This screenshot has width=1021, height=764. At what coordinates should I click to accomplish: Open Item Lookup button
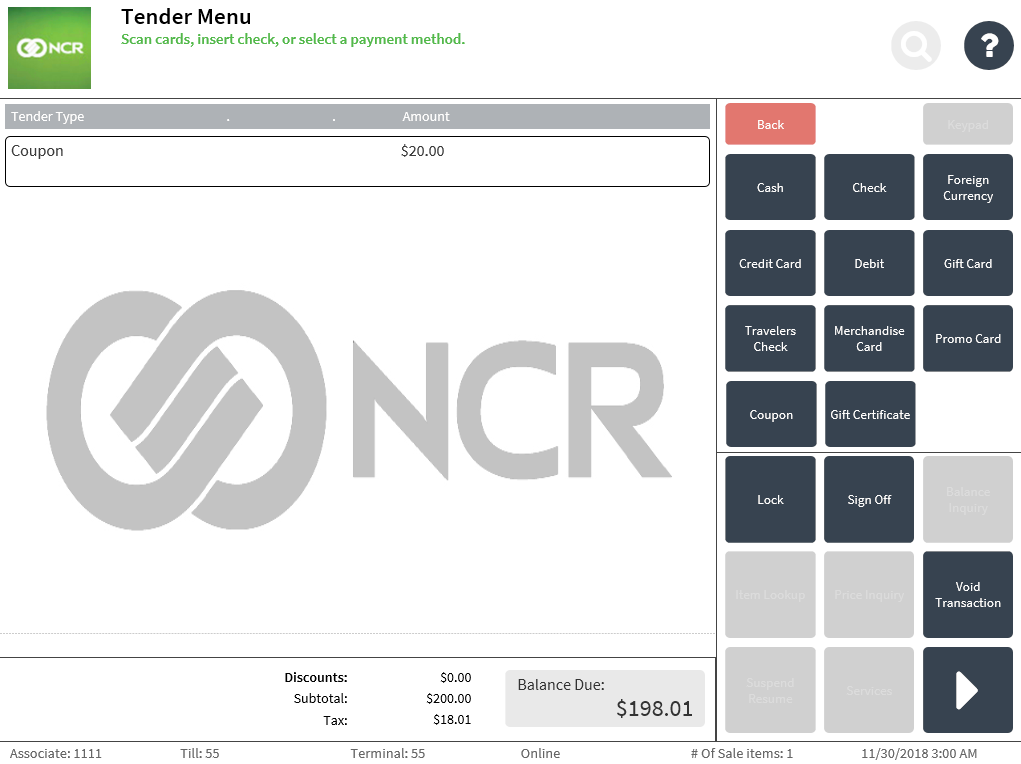click(770, 595)
